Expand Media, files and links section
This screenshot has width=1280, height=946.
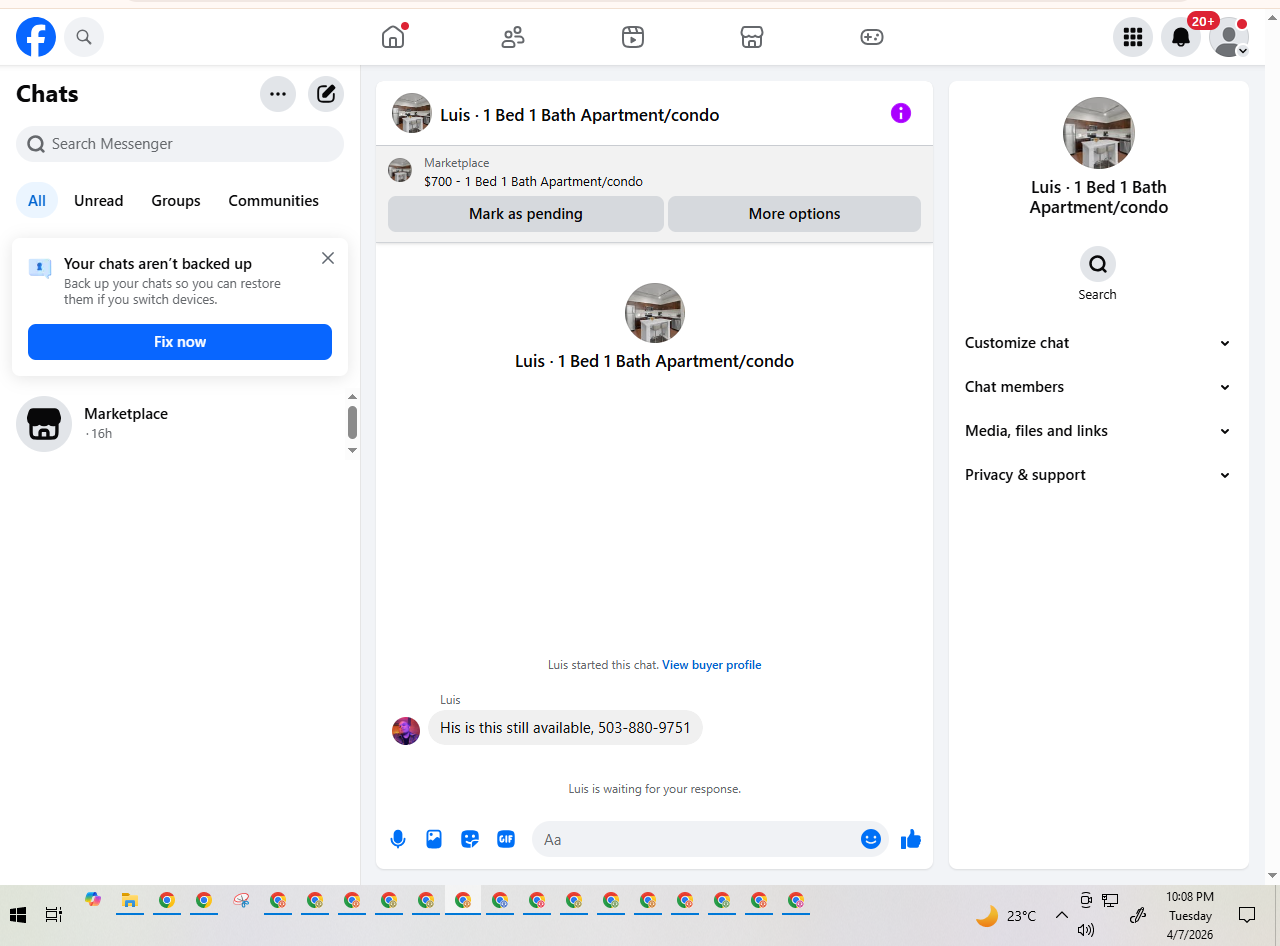[x=1098, y=431]
